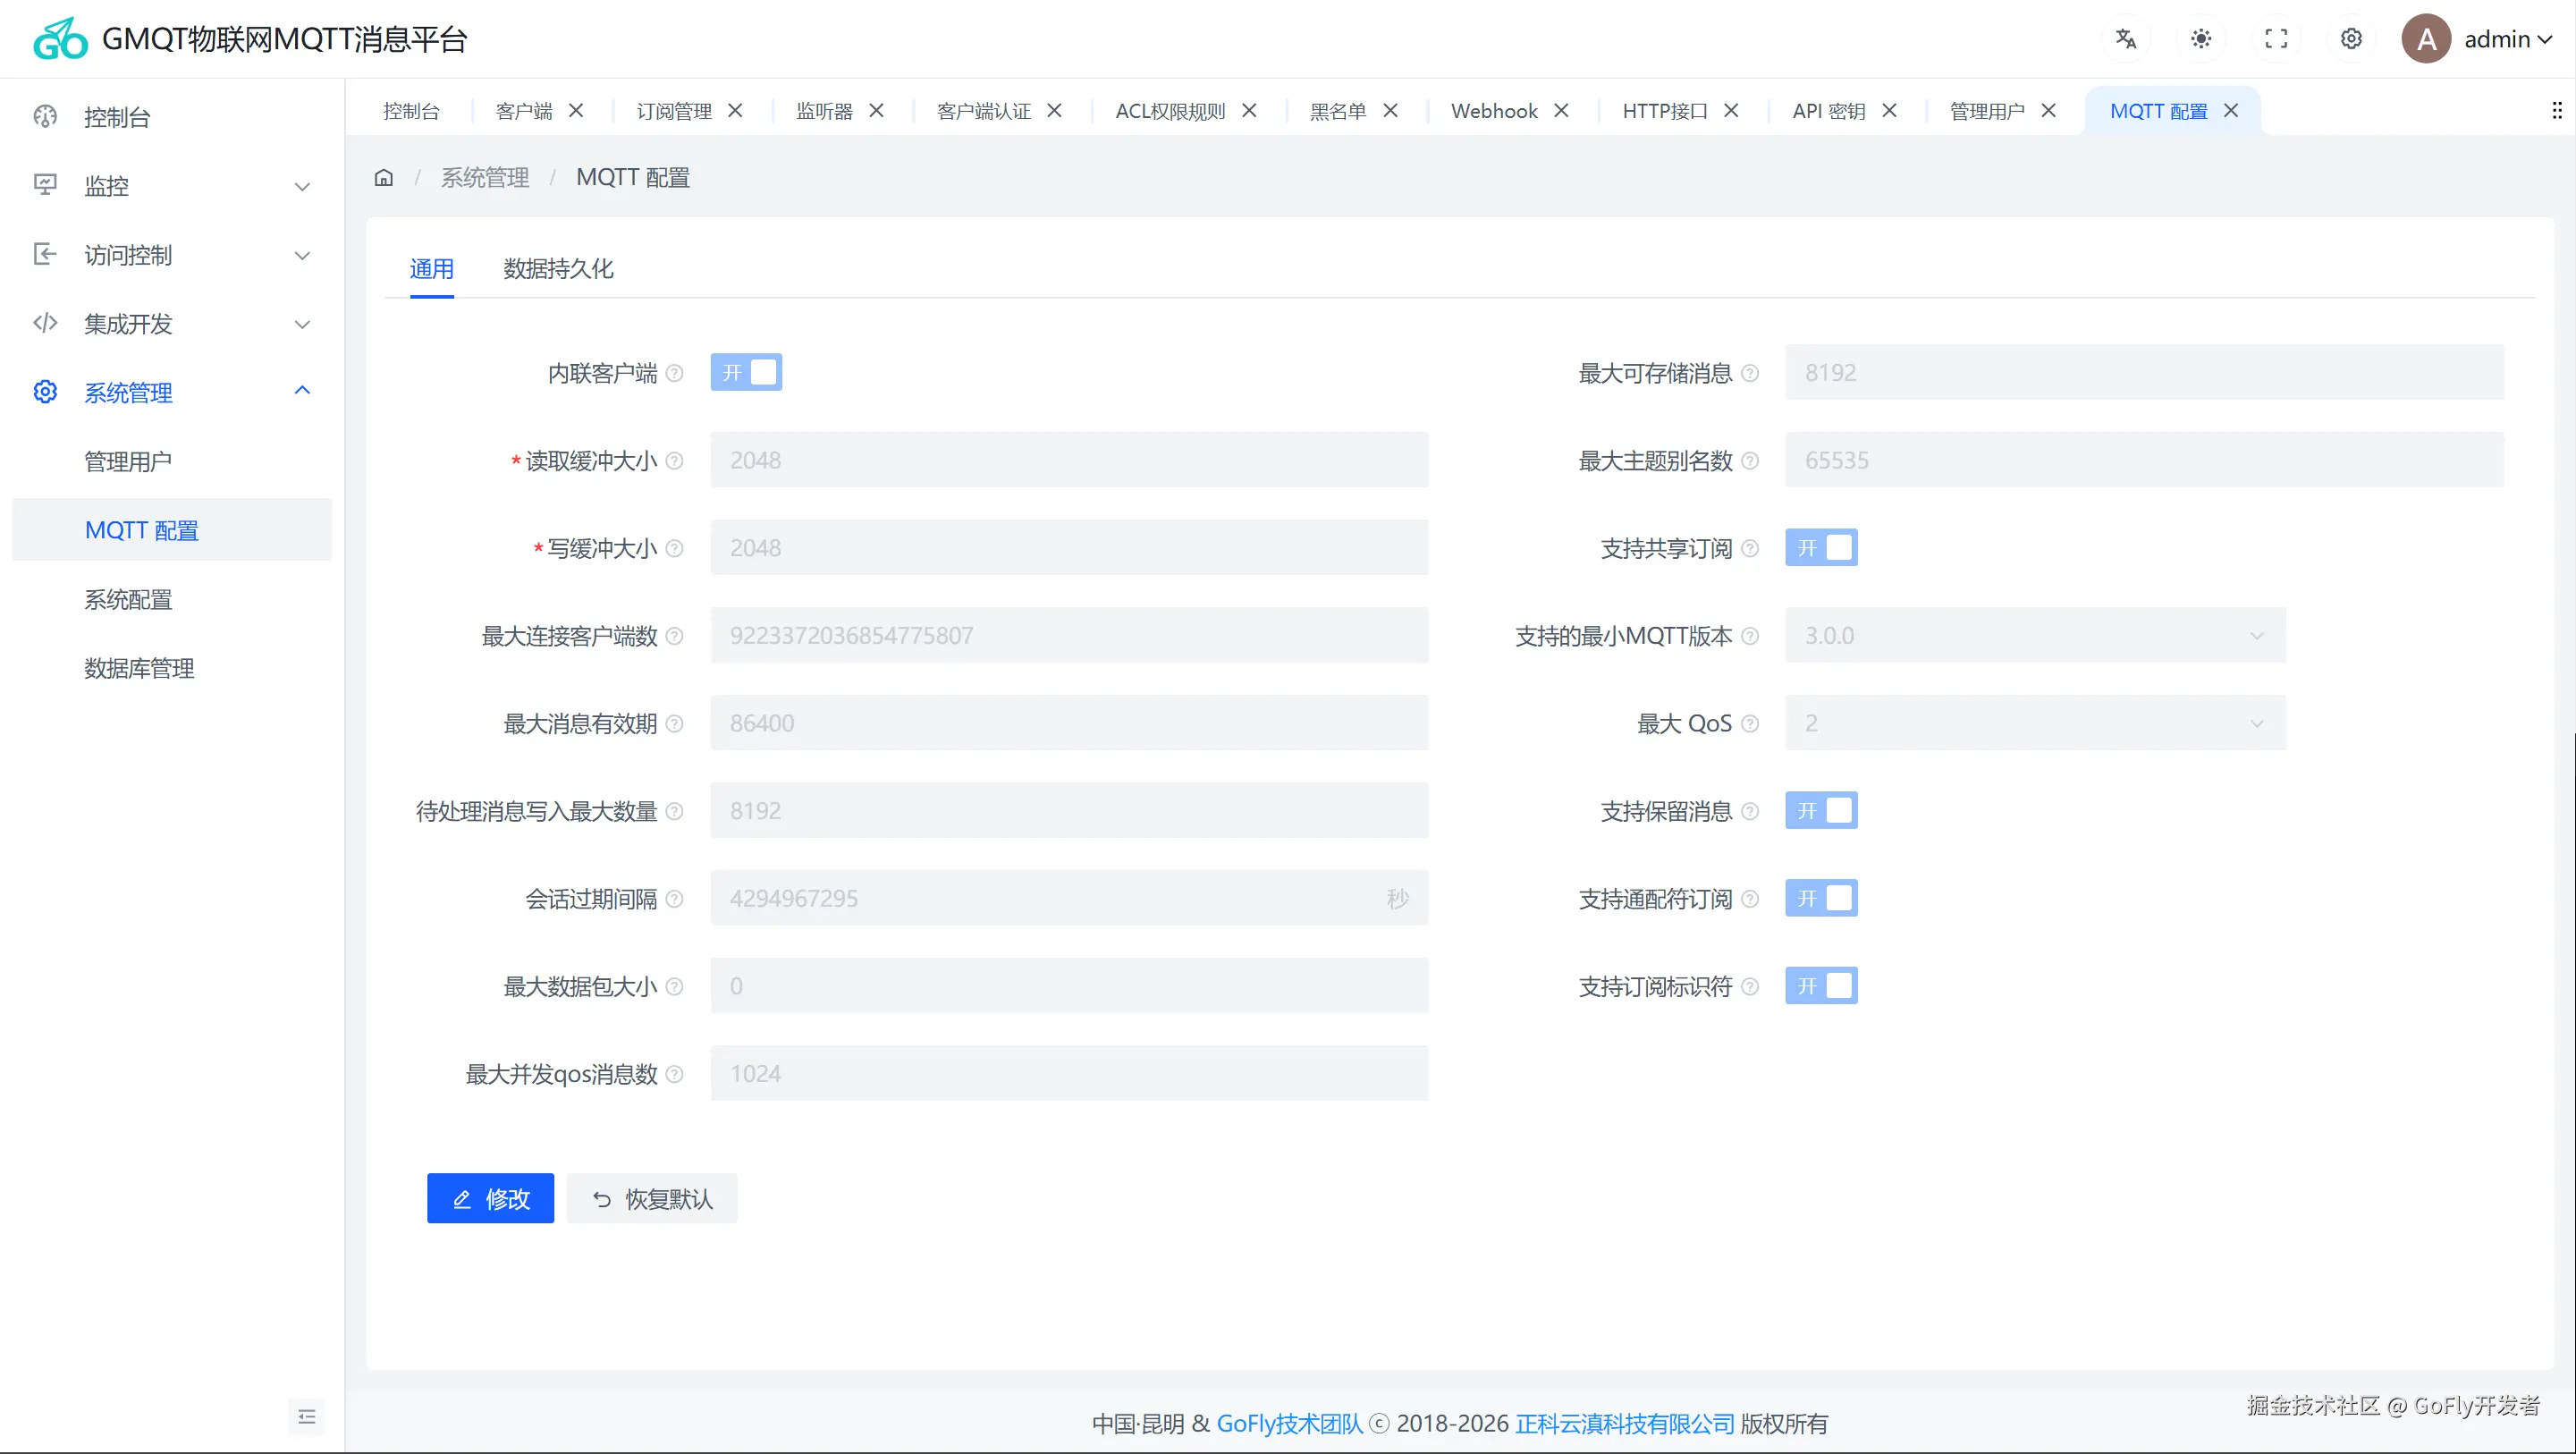Image resolution: width=2576 pixels, height=1454 pixels.
Task: Open the 最大 QoS dropdown
Action: 2035,724
